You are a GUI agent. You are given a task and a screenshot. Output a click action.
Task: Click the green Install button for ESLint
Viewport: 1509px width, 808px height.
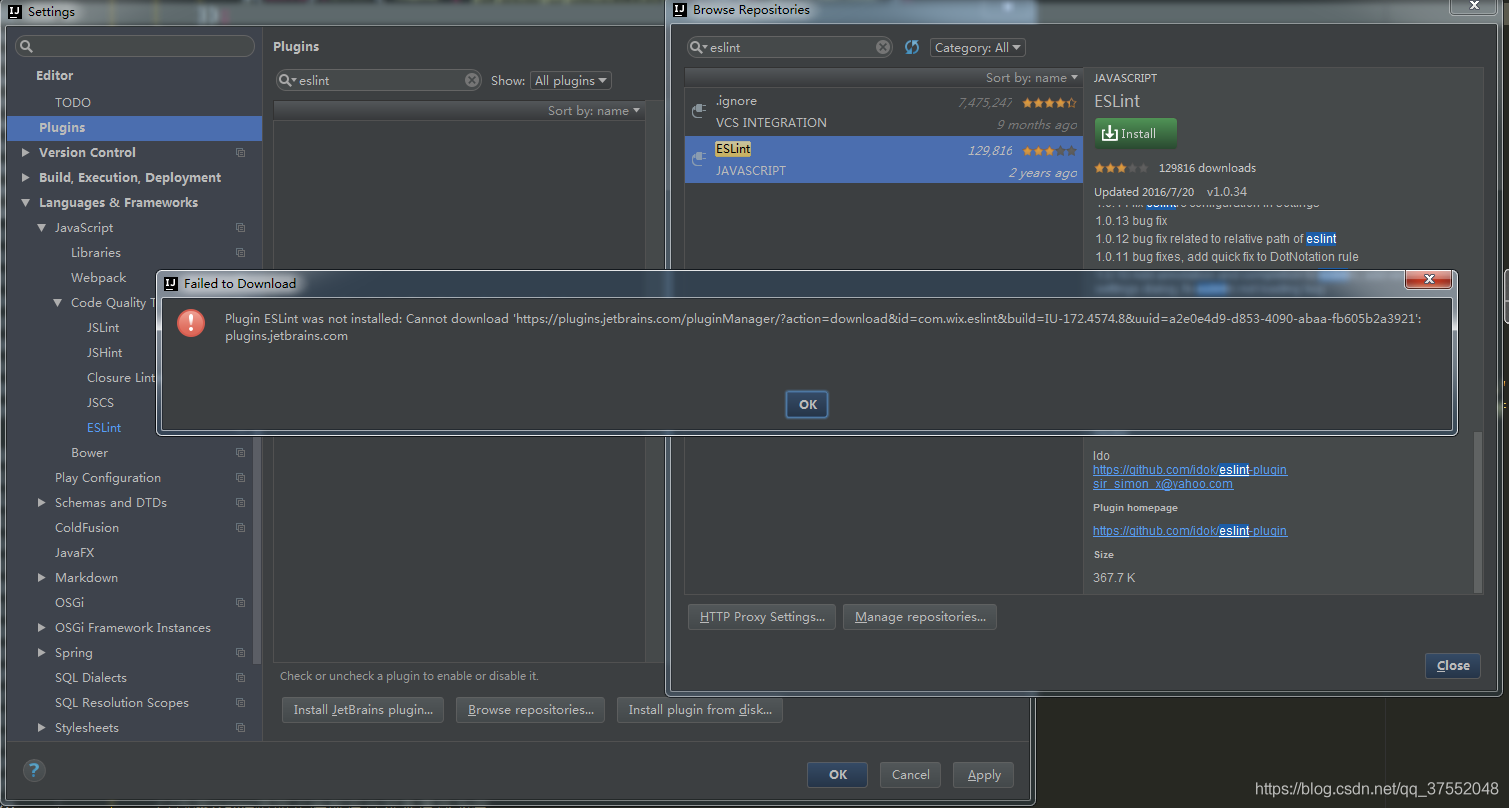(x=1135, y=133)
